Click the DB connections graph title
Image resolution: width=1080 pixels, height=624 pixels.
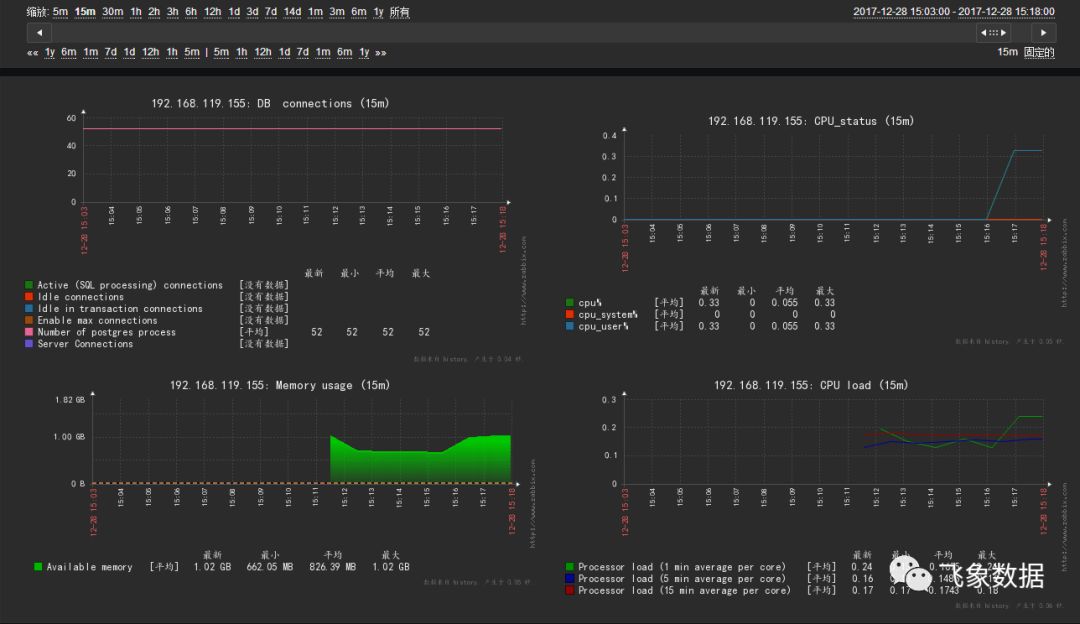270,103
